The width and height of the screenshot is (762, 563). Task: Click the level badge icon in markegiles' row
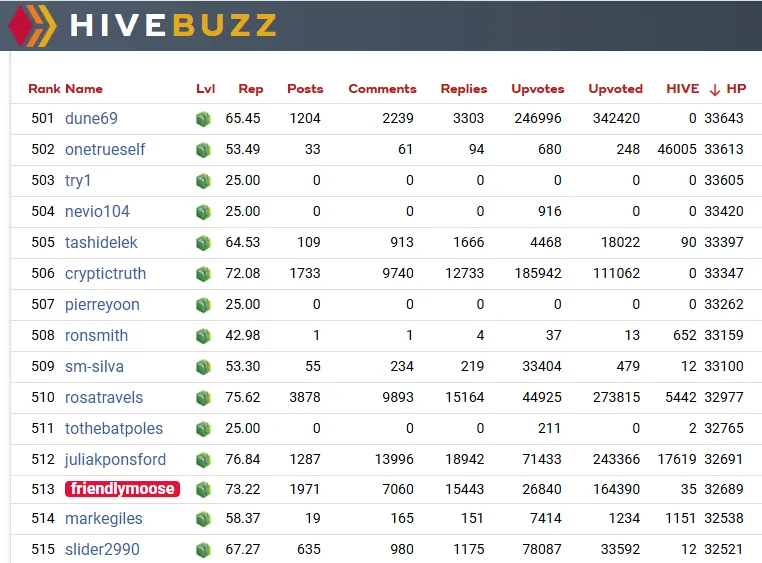pyautogui.click(x=203, y=519)
